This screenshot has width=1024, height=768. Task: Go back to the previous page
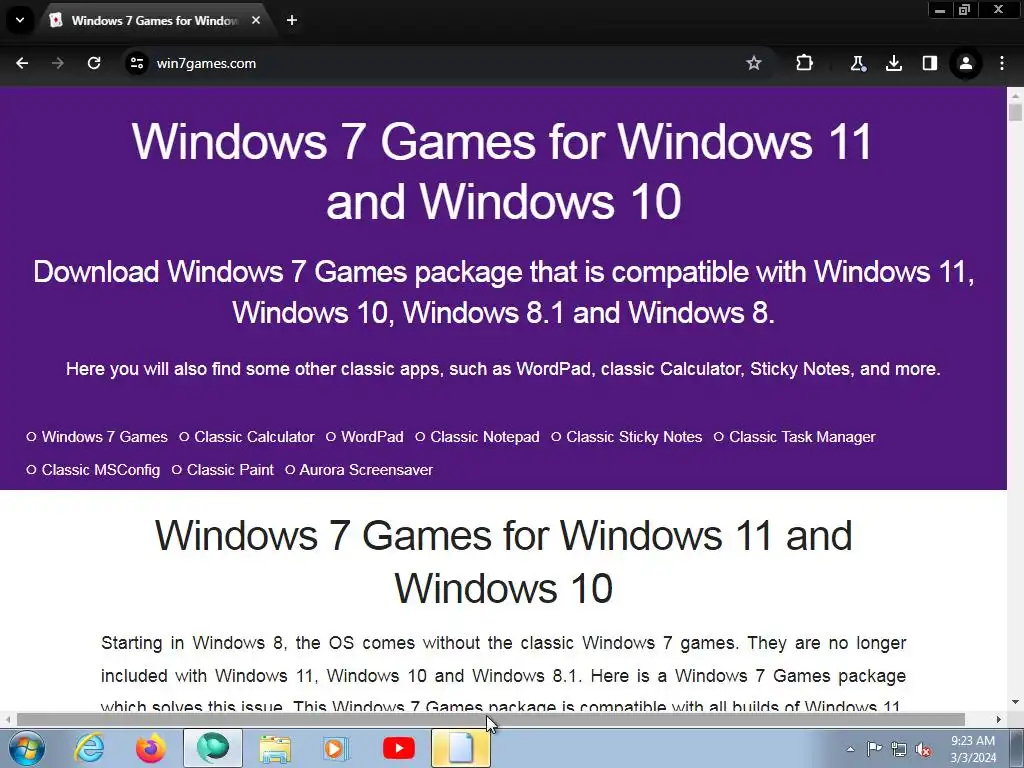[x=22, y=63]
